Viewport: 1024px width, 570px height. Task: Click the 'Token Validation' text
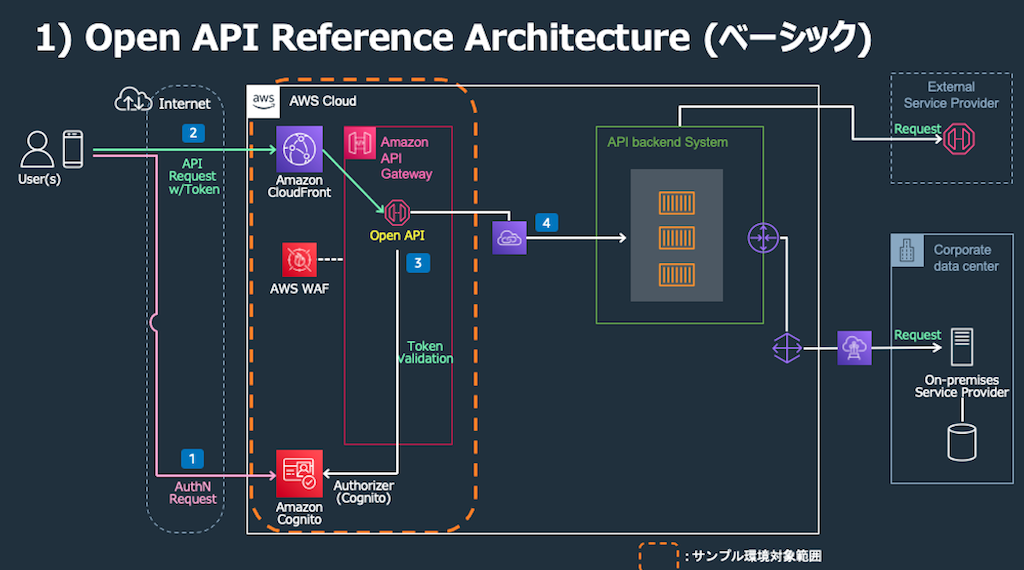tap(424, 353)
